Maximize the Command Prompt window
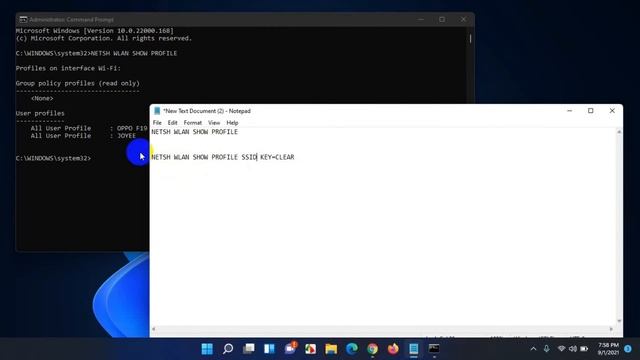The height and width of the screenshot is (360, 640). click(x=442, y=19)
